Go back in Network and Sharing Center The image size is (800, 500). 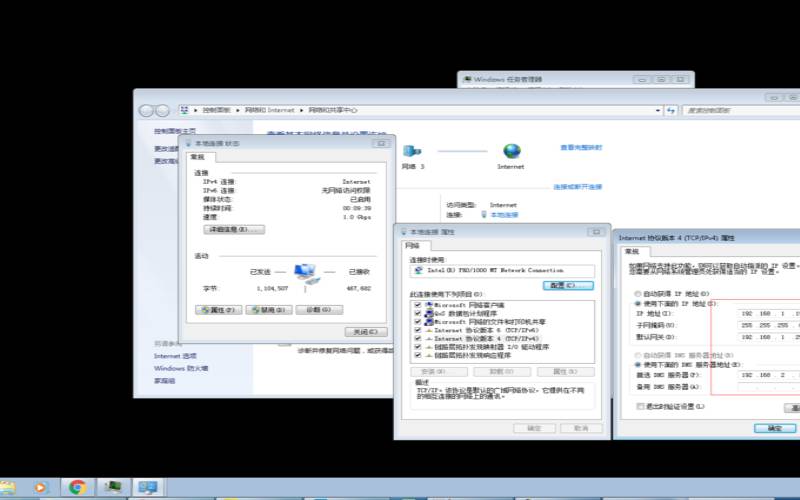(x=146, y=111)
